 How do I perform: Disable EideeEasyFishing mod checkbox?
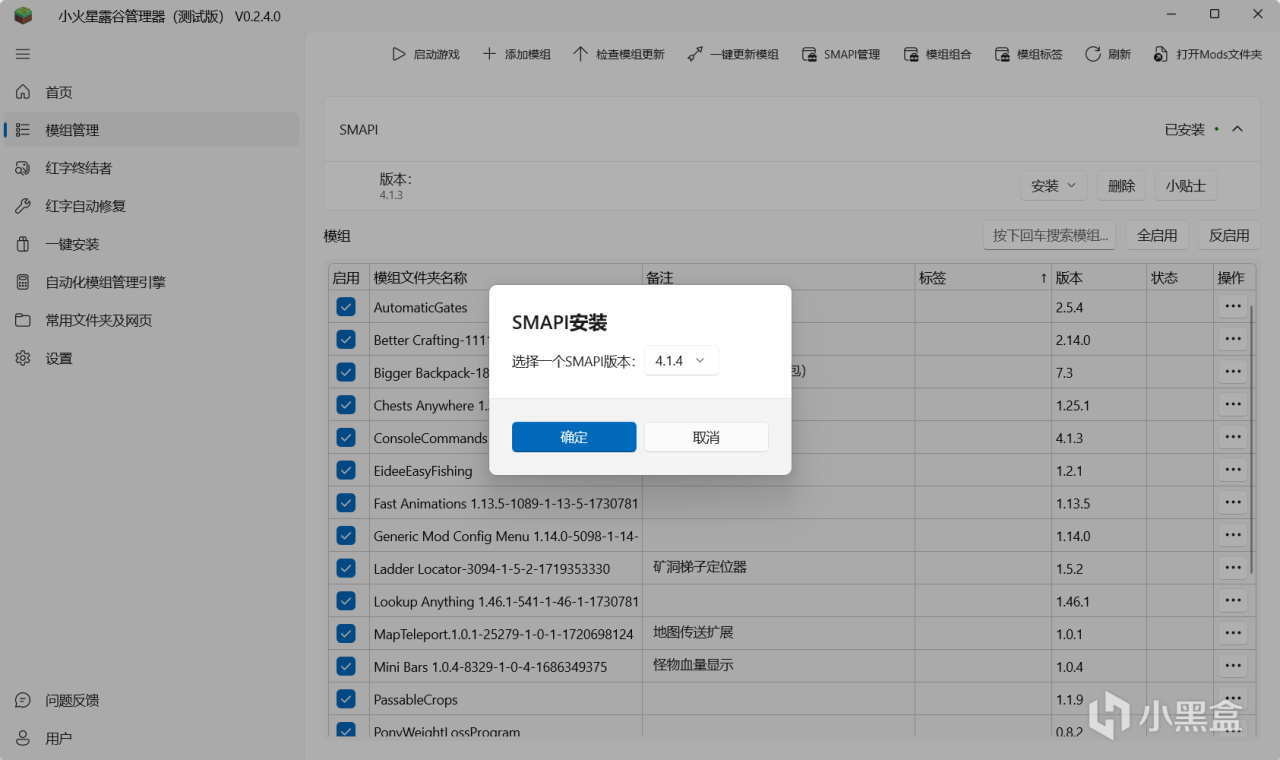click(x=346, y=470)
